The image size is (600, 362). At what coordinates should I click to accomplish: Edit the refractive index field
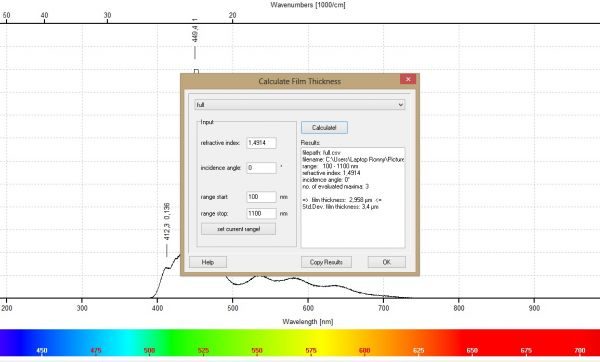261,143
